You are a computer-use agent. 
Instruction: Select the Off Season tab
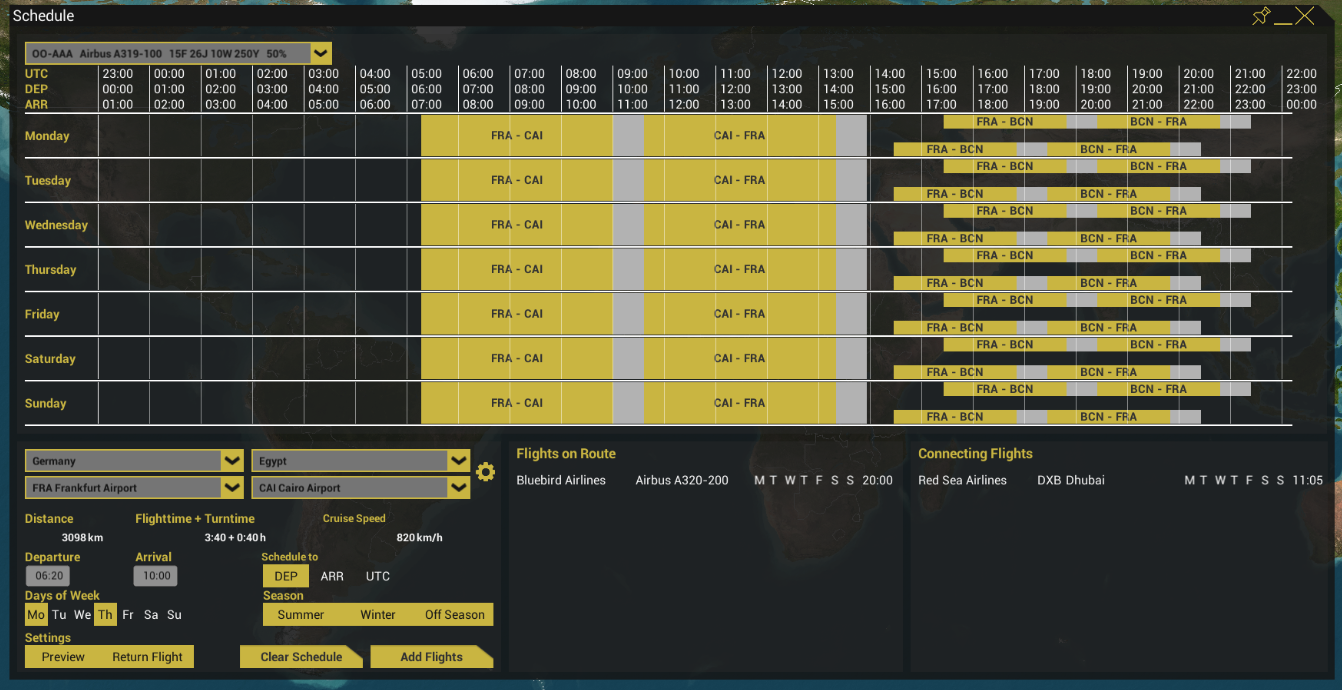coord(455,614)
